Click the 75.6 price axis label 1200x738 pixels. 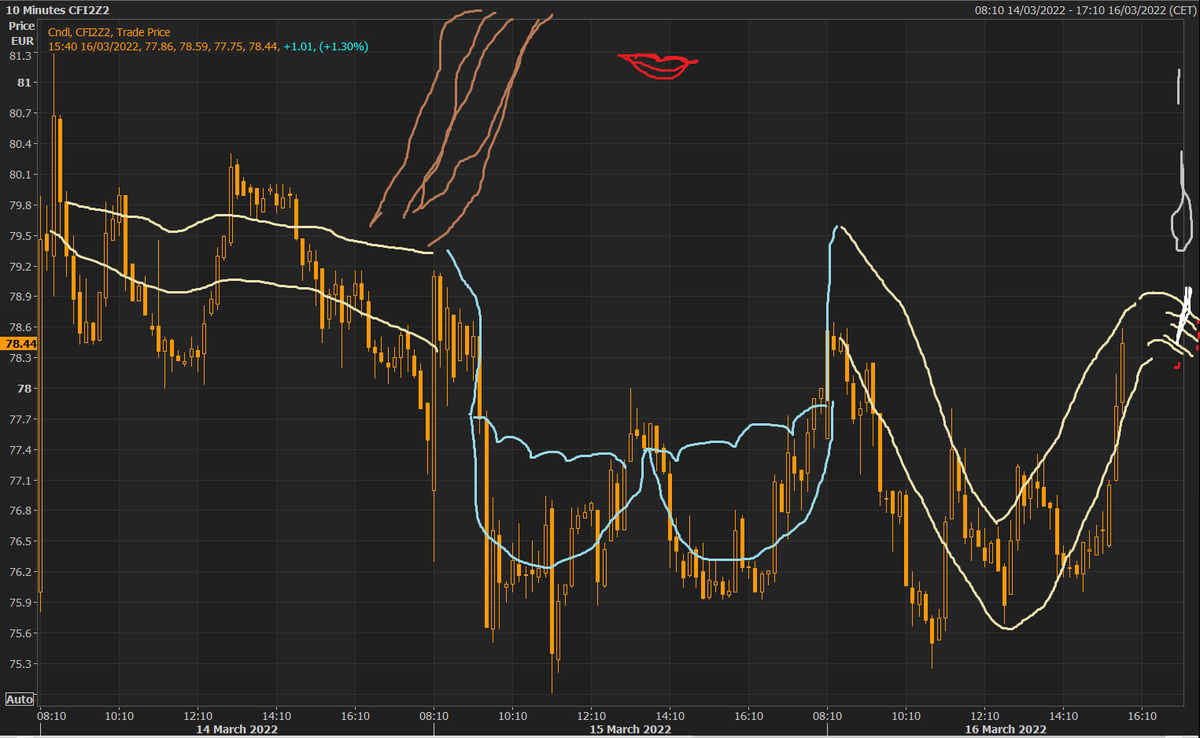(x=22, y=633)
